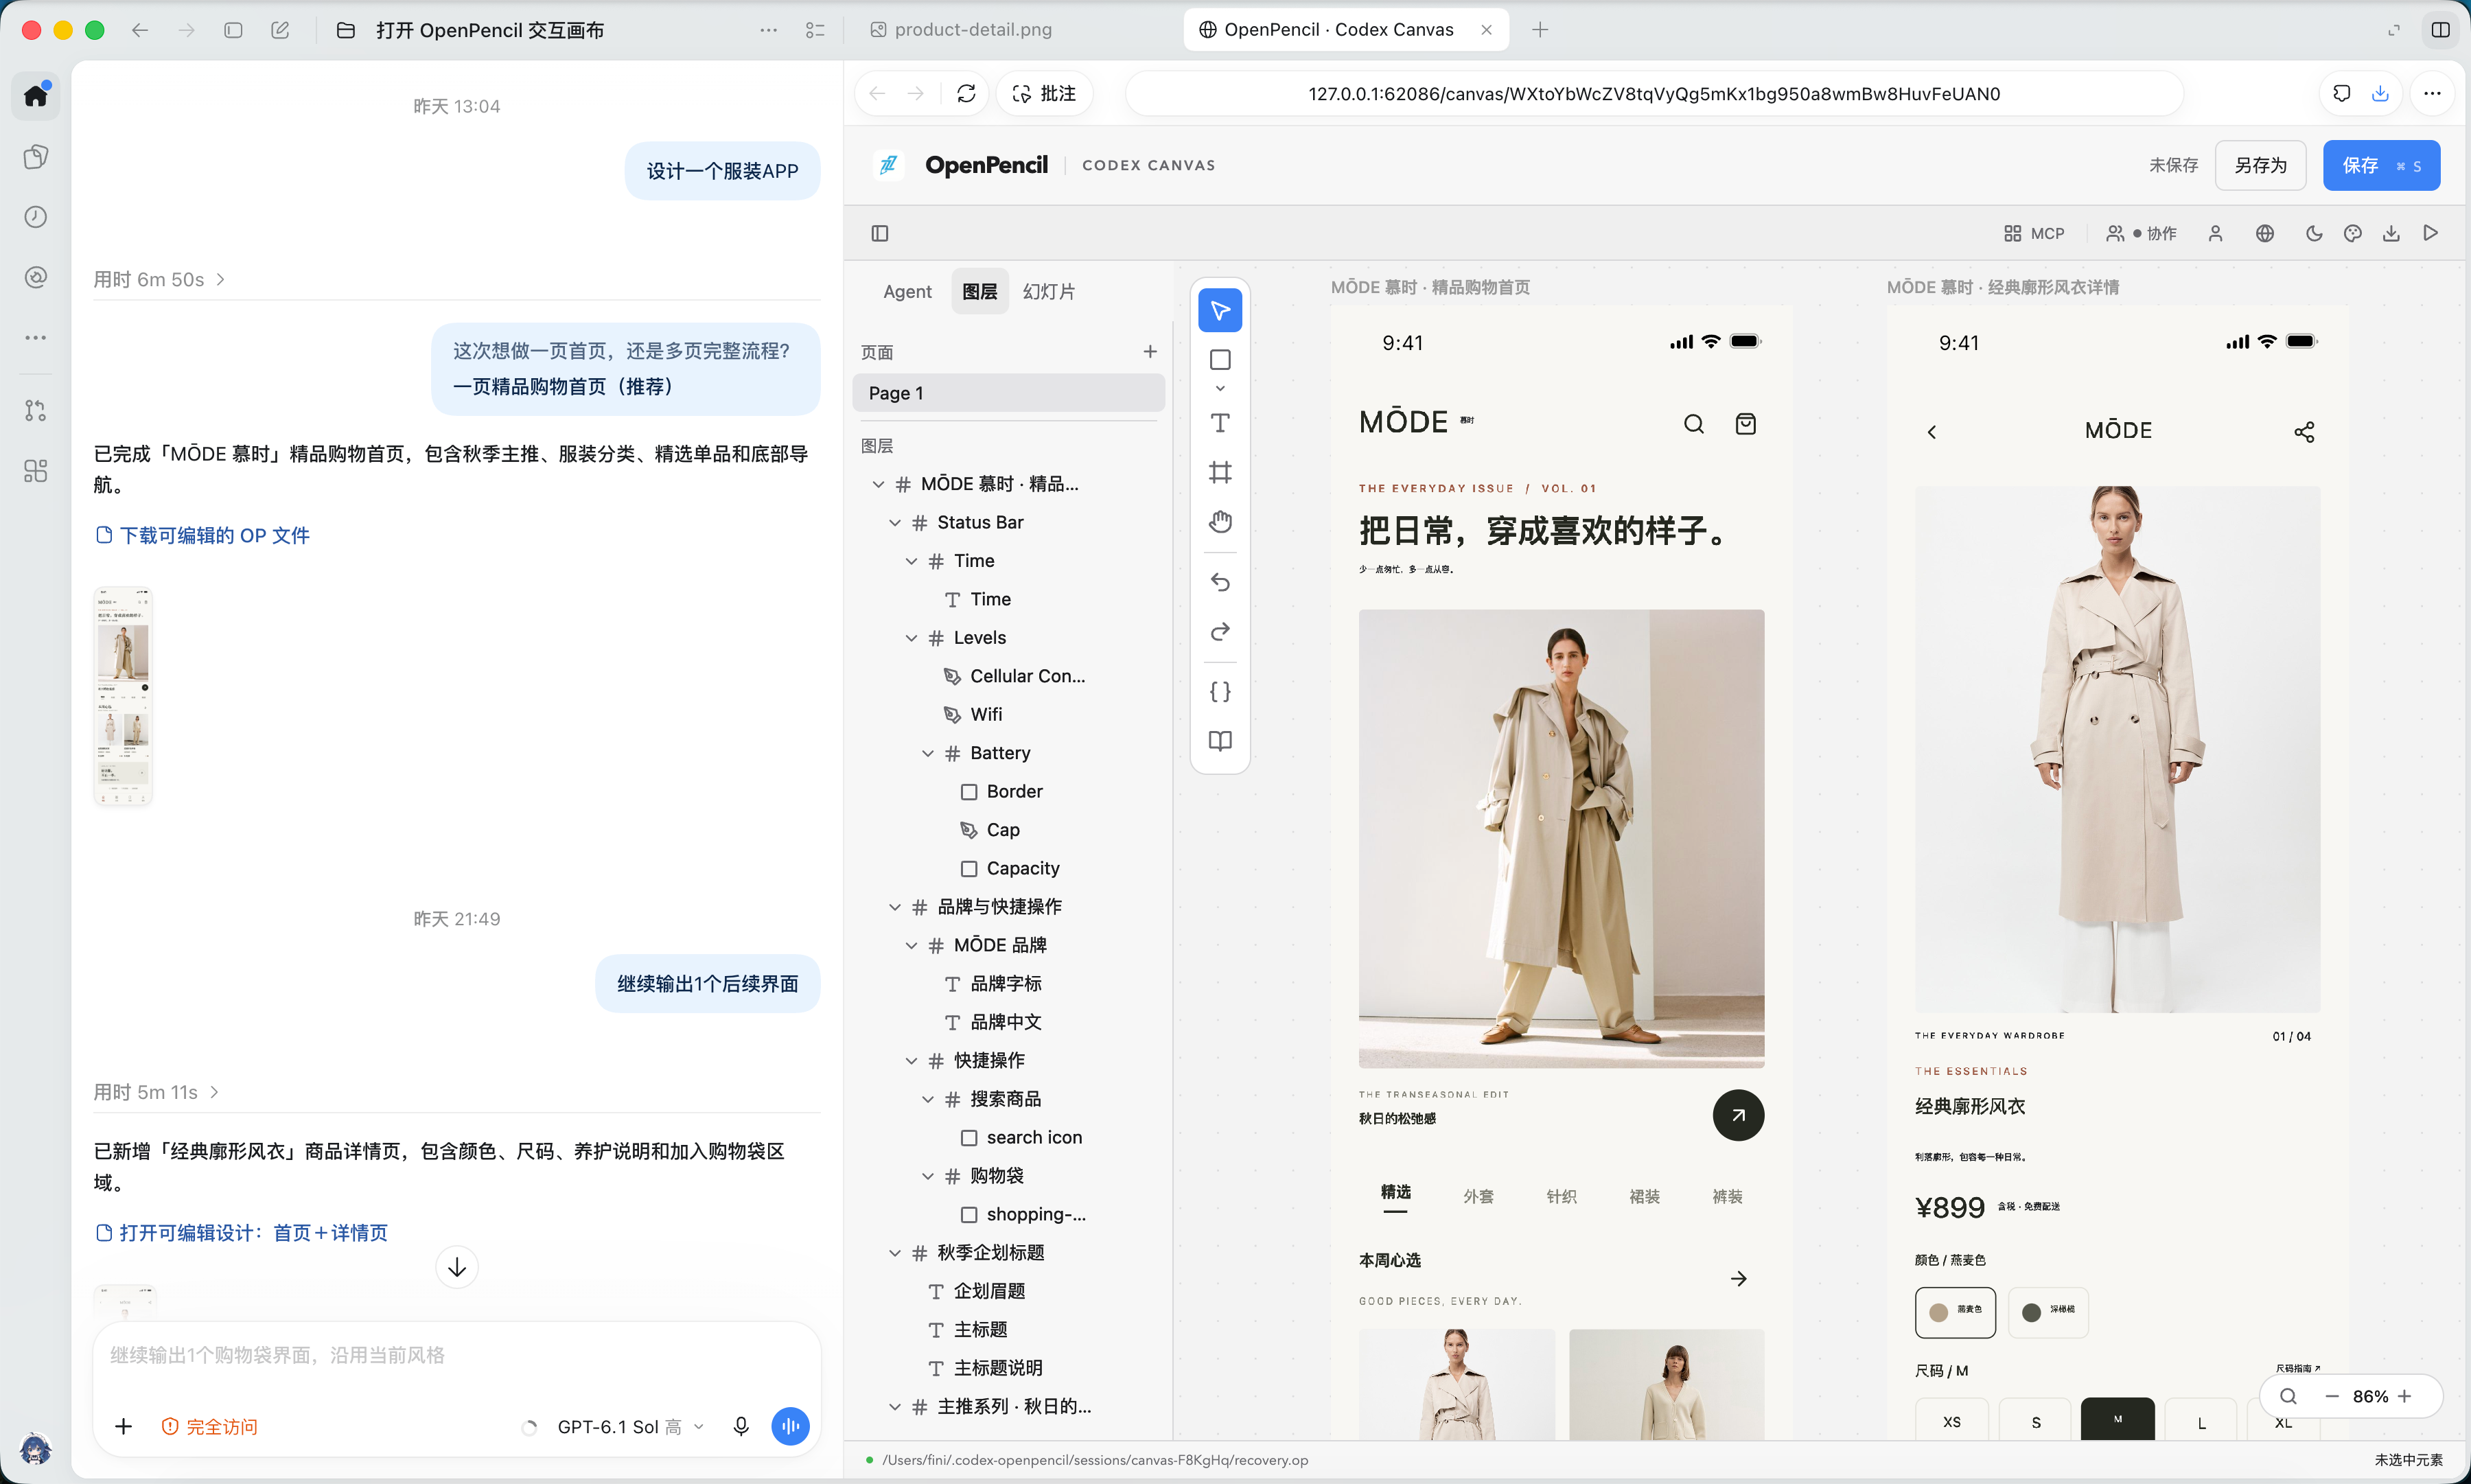
Task: Click the blue 保存 button
Action: tap(2381, 165)
